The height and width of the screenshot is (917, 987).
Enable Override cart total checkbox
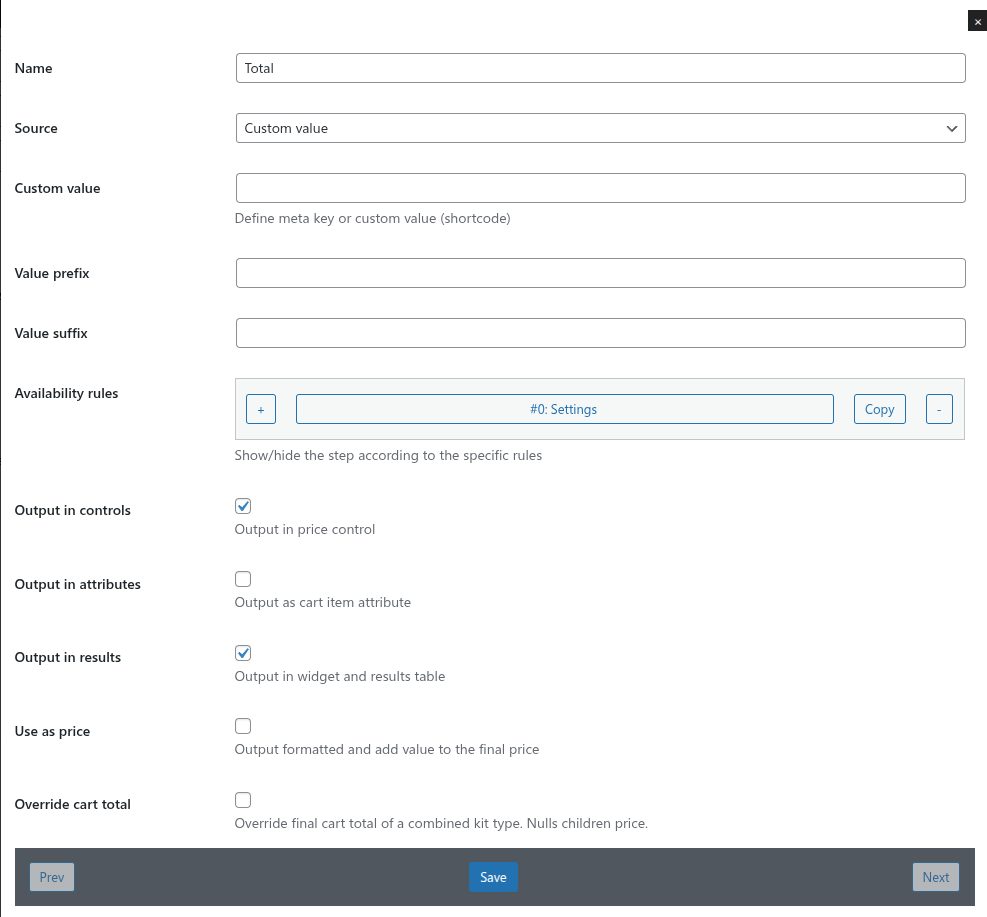pyautogui.click(x=243, y=800)
